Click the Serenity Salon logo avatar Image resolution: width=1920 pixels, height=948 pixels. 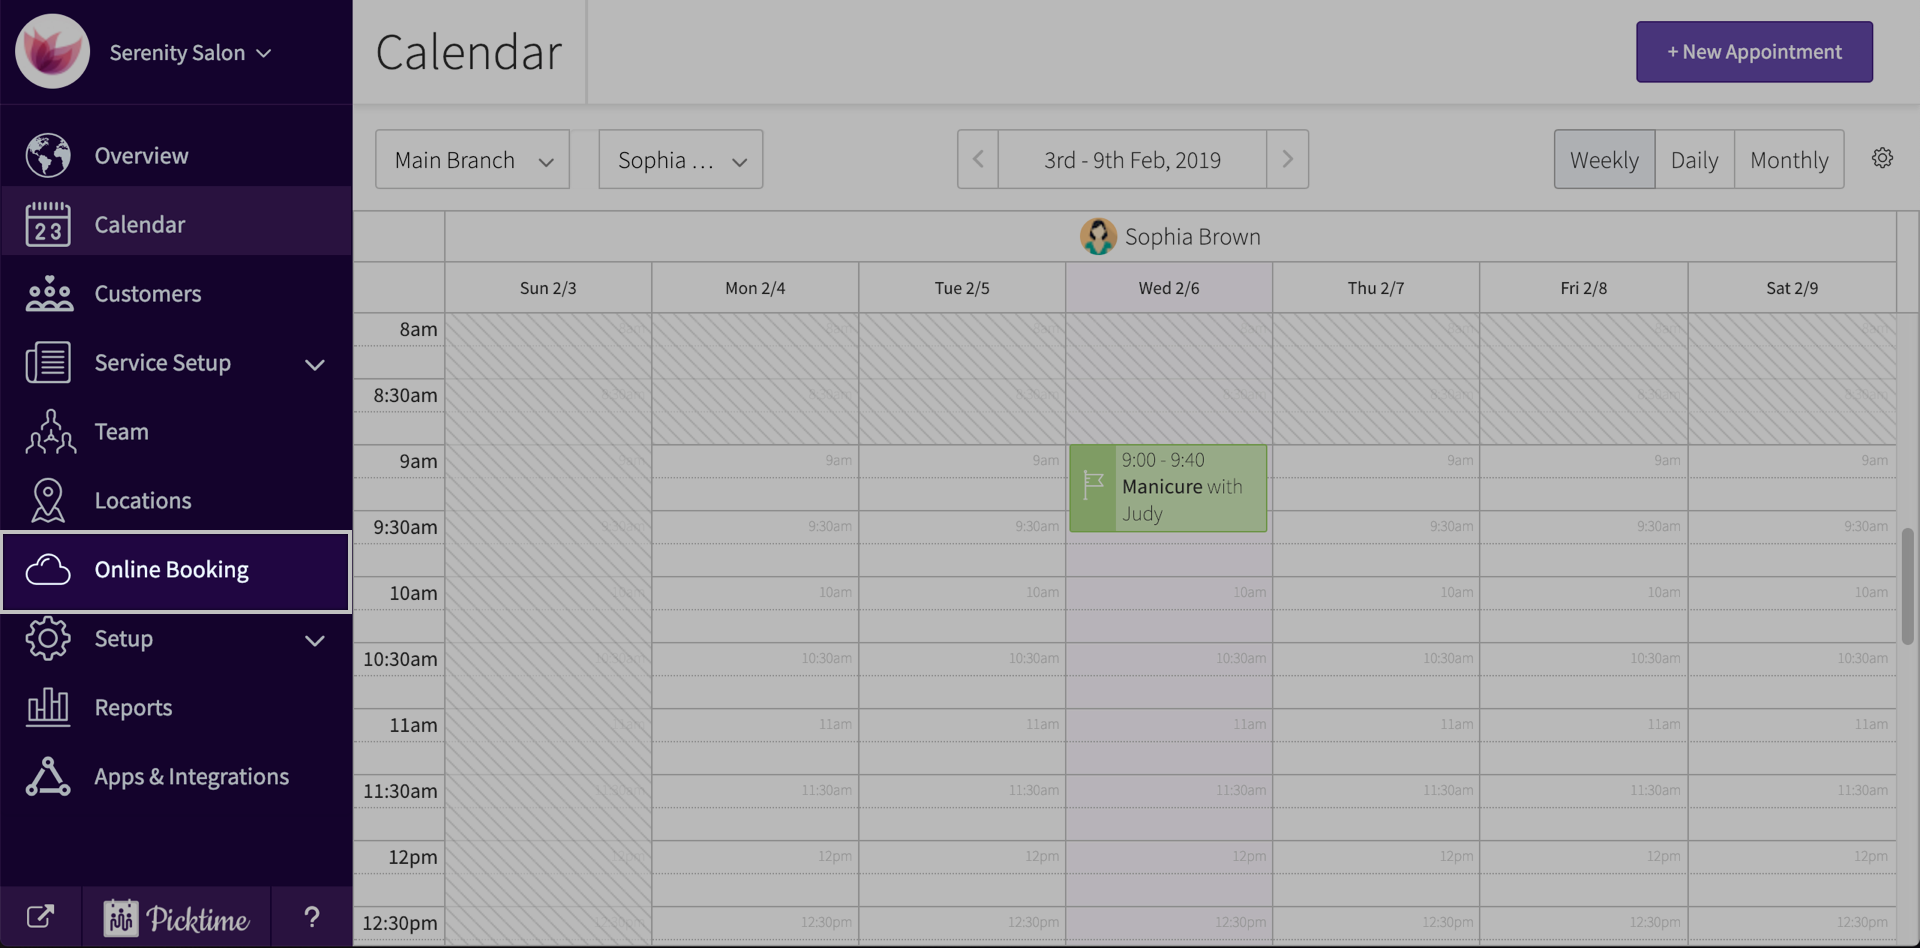pyautogui.click(x=52, y=51)
